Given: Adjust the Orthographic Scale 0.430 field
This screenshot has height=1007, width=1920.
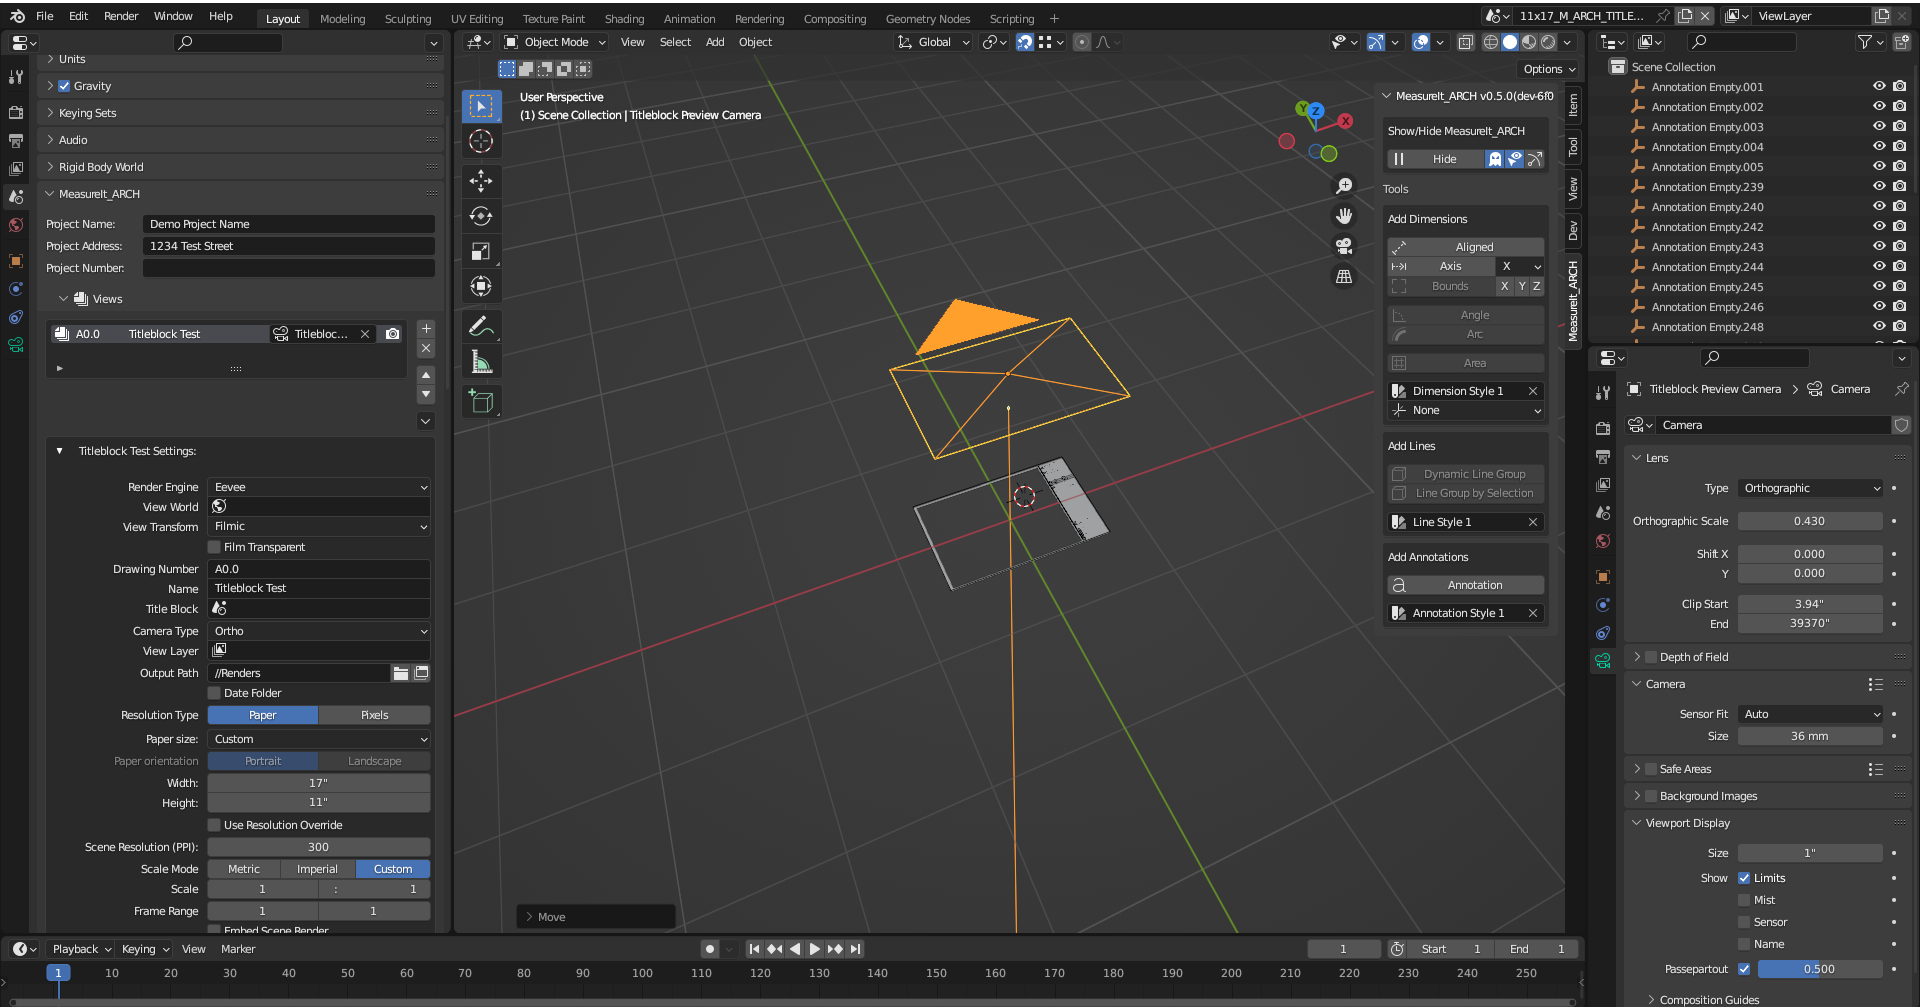Looking at the screenshot, I should point(1810,521).
